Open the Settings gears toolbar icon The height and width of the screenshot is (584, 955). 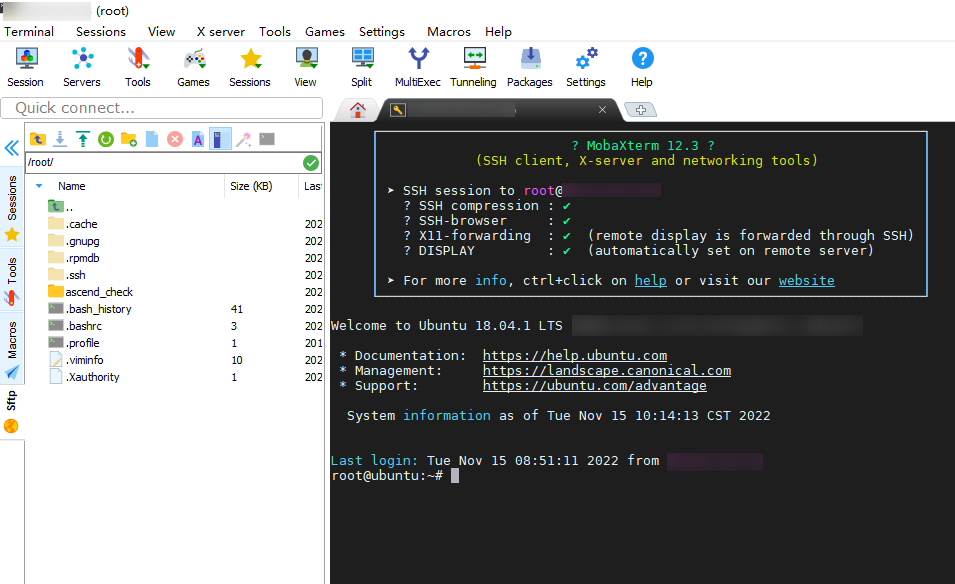click(586, 67)
